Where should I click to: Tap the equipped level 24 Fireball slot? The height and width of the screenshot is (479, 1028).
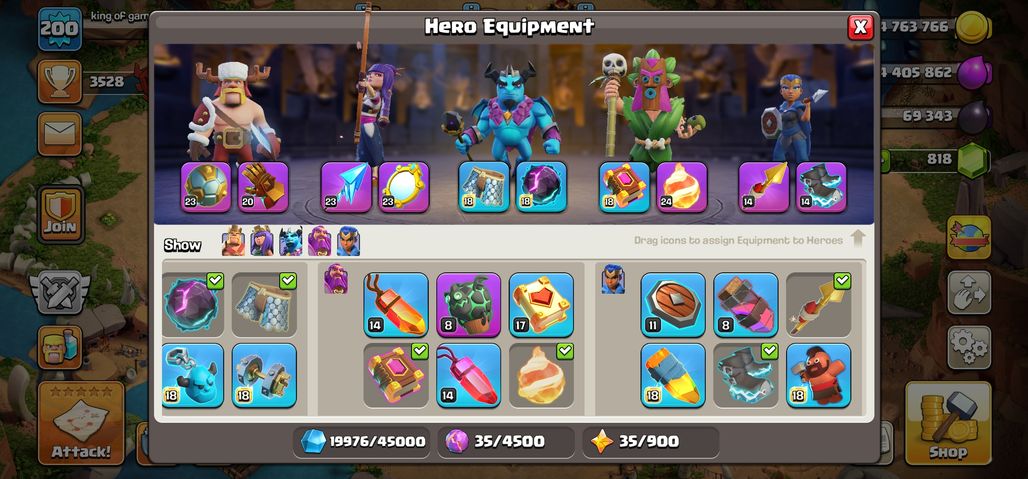click(682, 187)
